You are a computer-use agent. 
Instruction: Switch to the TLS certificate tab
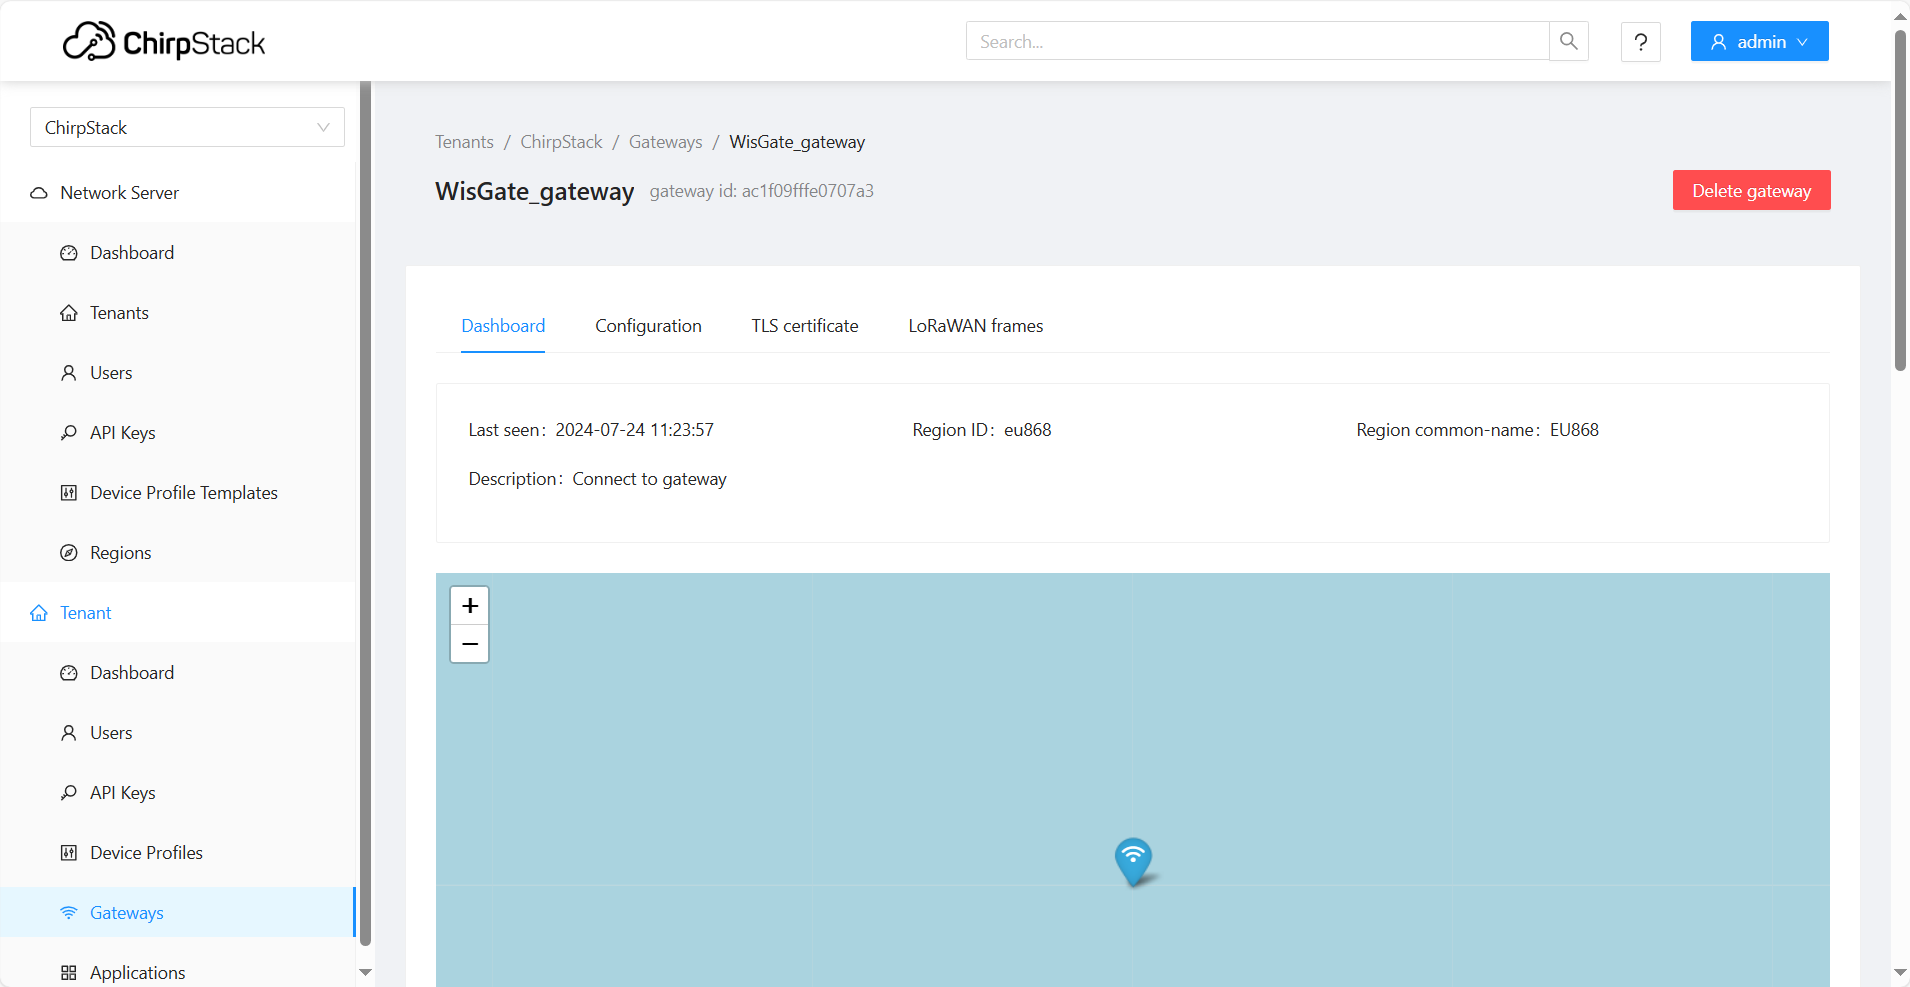pyautogui.click(x=805, y=326)
